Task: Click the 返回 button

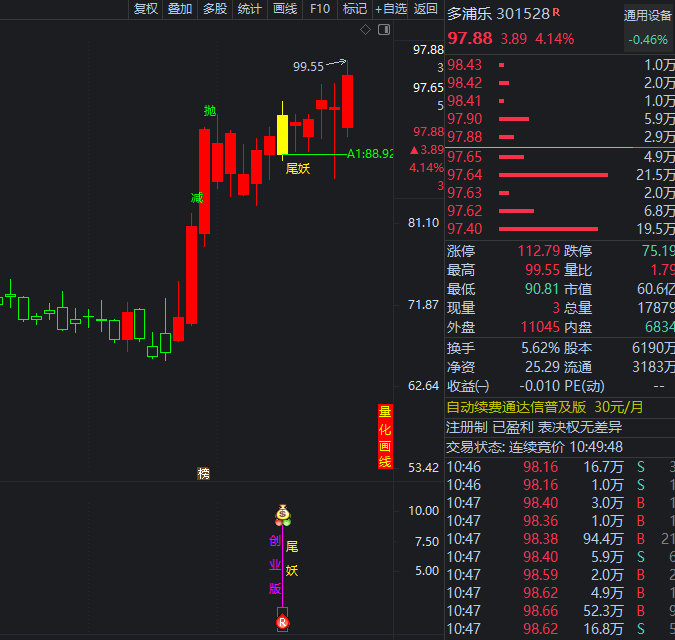Action: point(425,9)
